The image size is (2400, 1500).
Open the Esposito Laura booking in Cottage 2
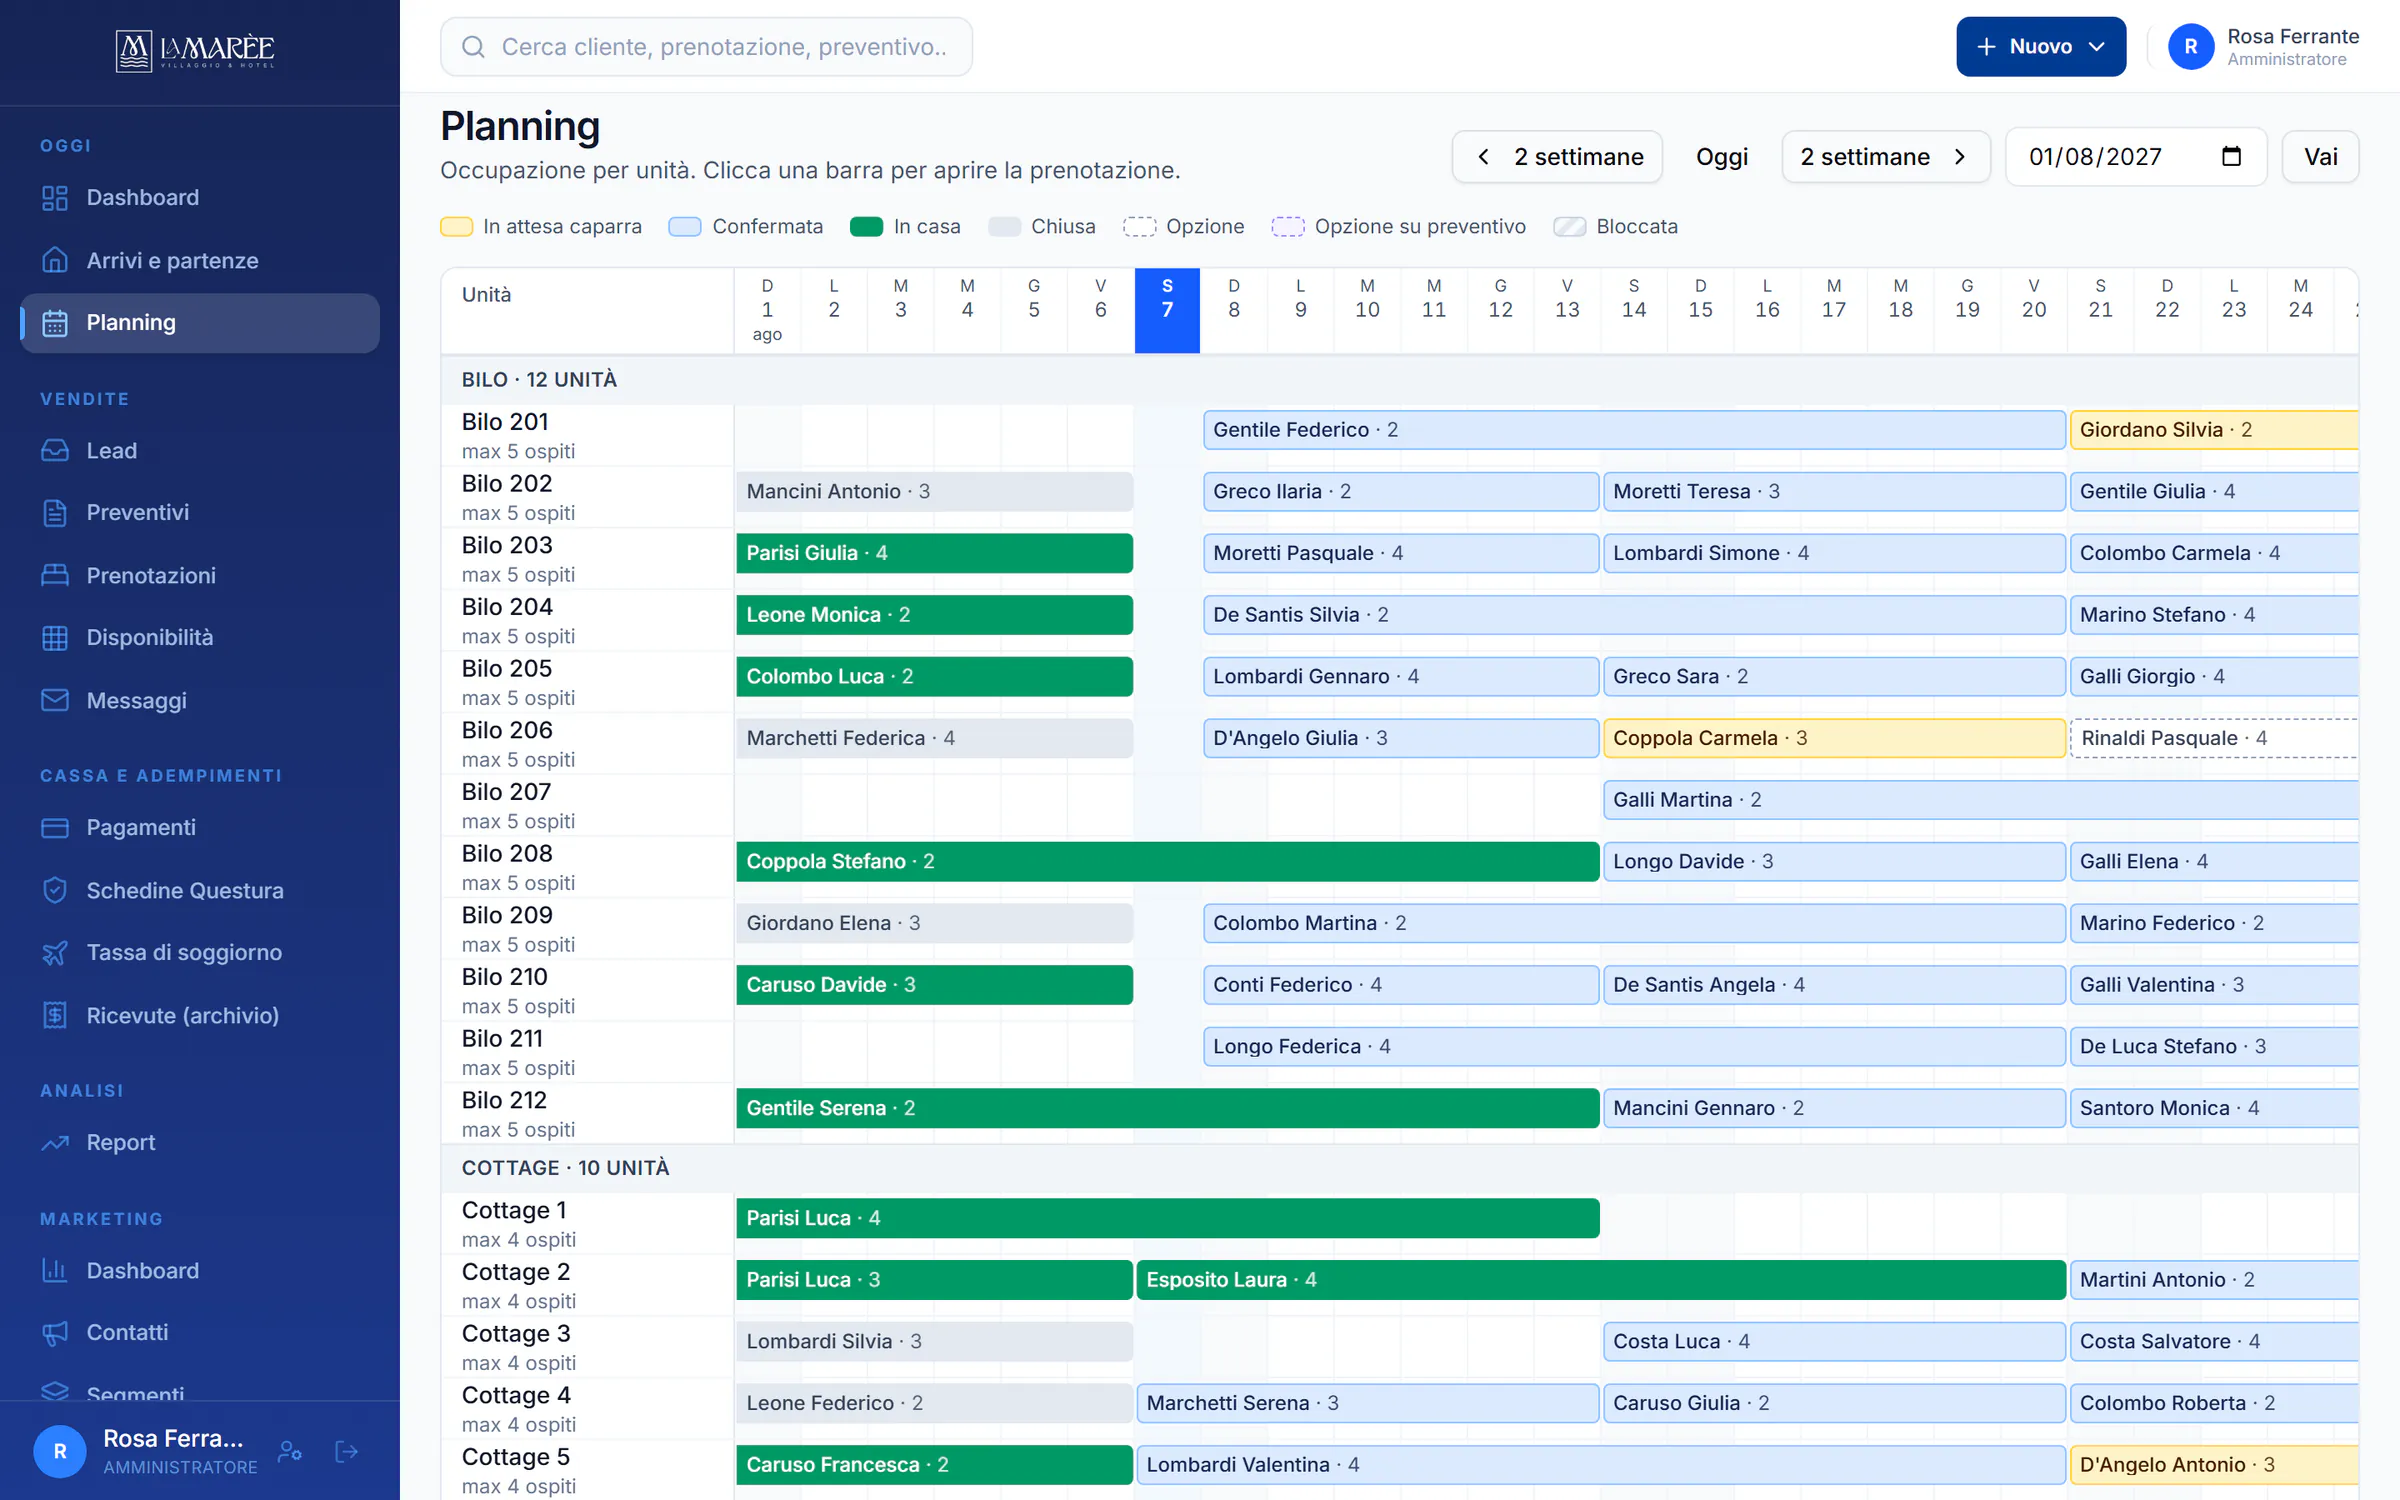coord(1600,1280)
